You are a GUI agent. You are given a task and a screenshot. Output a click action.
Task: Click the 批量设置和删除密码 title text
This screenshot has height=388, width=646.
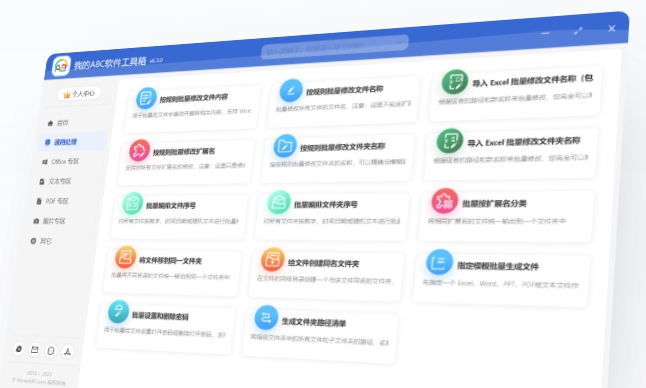click(x=160, y=316)
